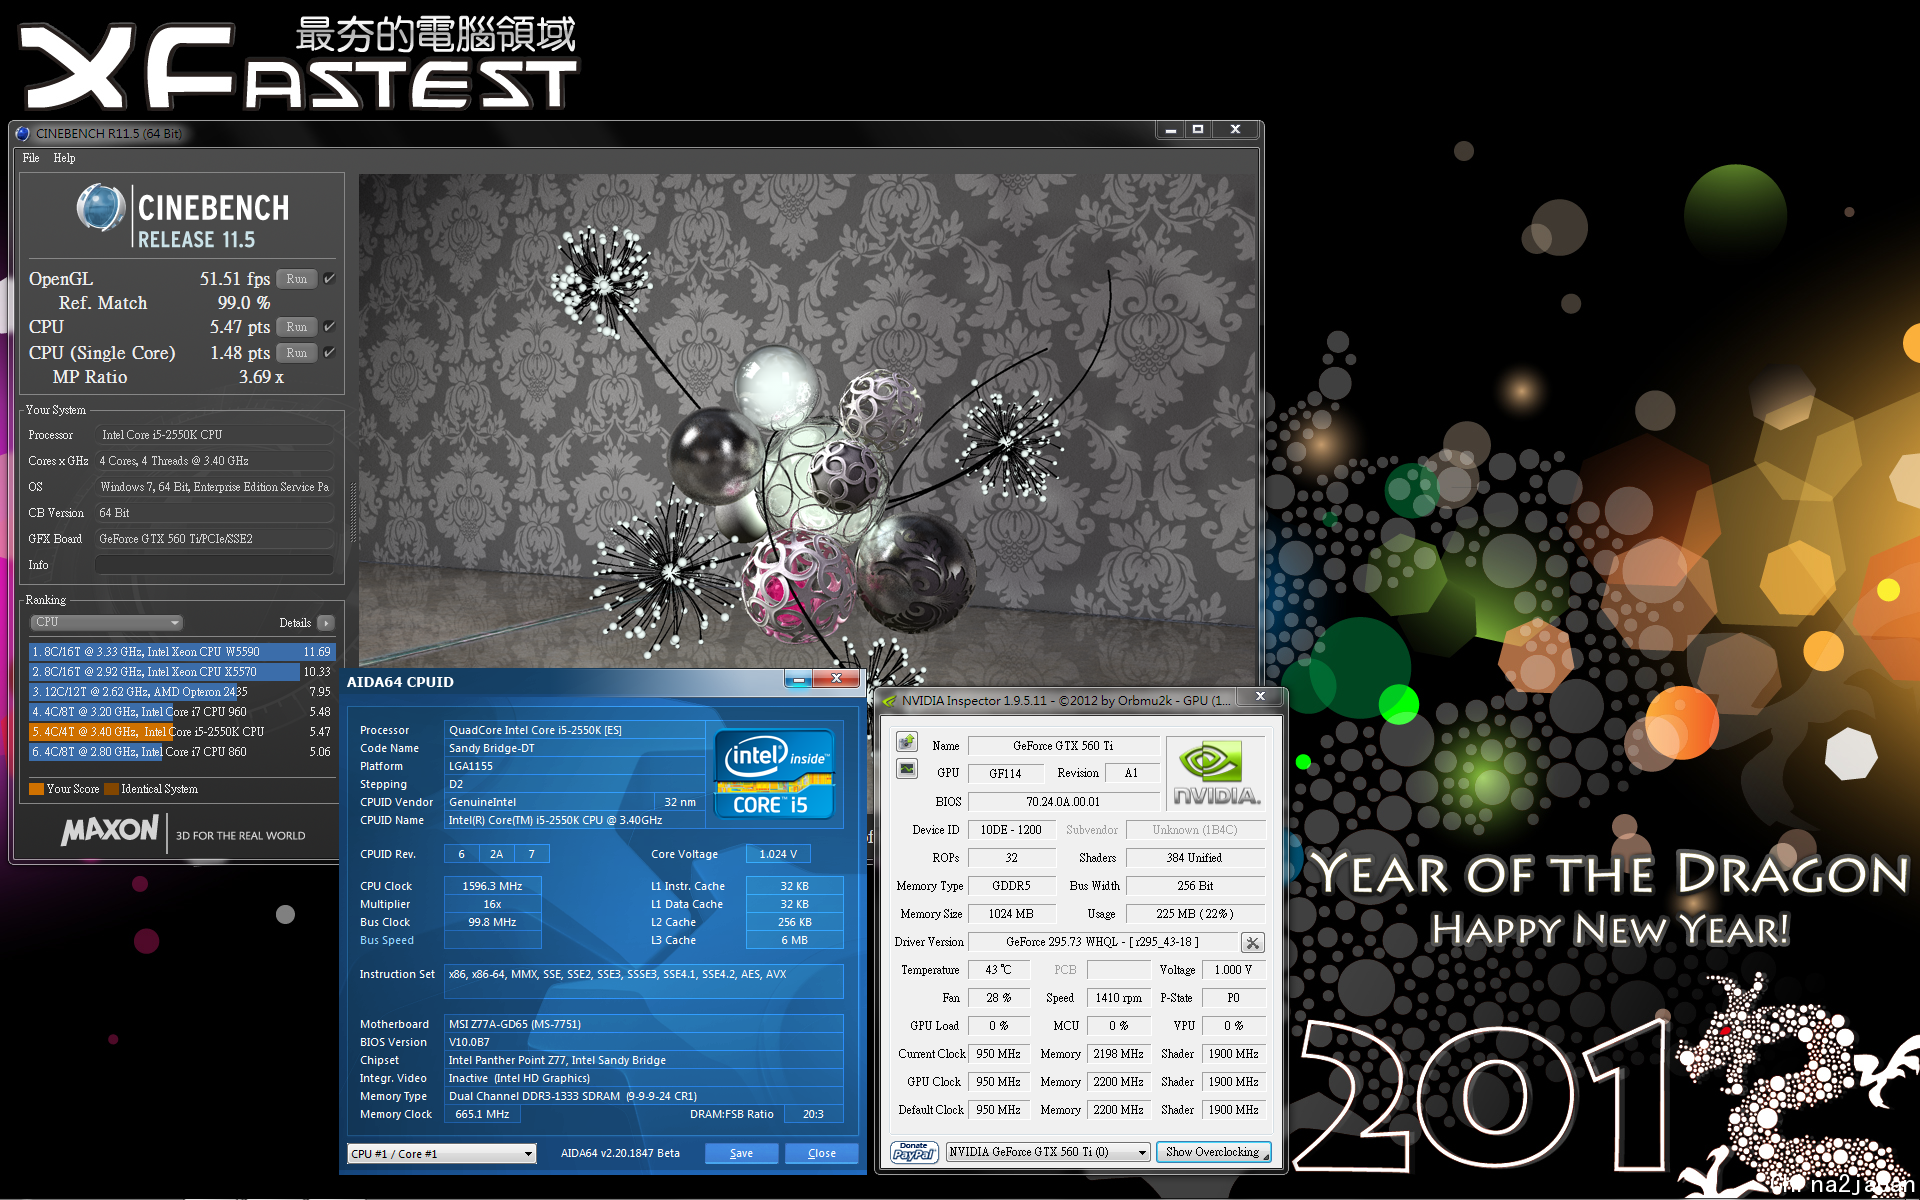The height and width of the screenshot is (1200, 1920).
Task: Click the NVIDIA Inspector title bar icon
Action: (889, 701)
